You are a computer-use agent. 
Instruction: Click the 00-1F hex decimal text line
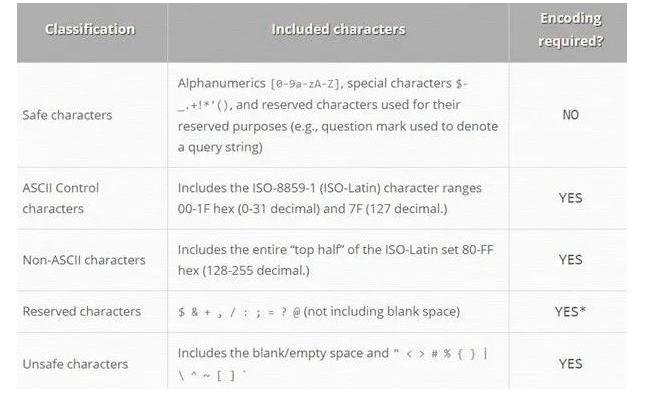[x=312, y=209]
